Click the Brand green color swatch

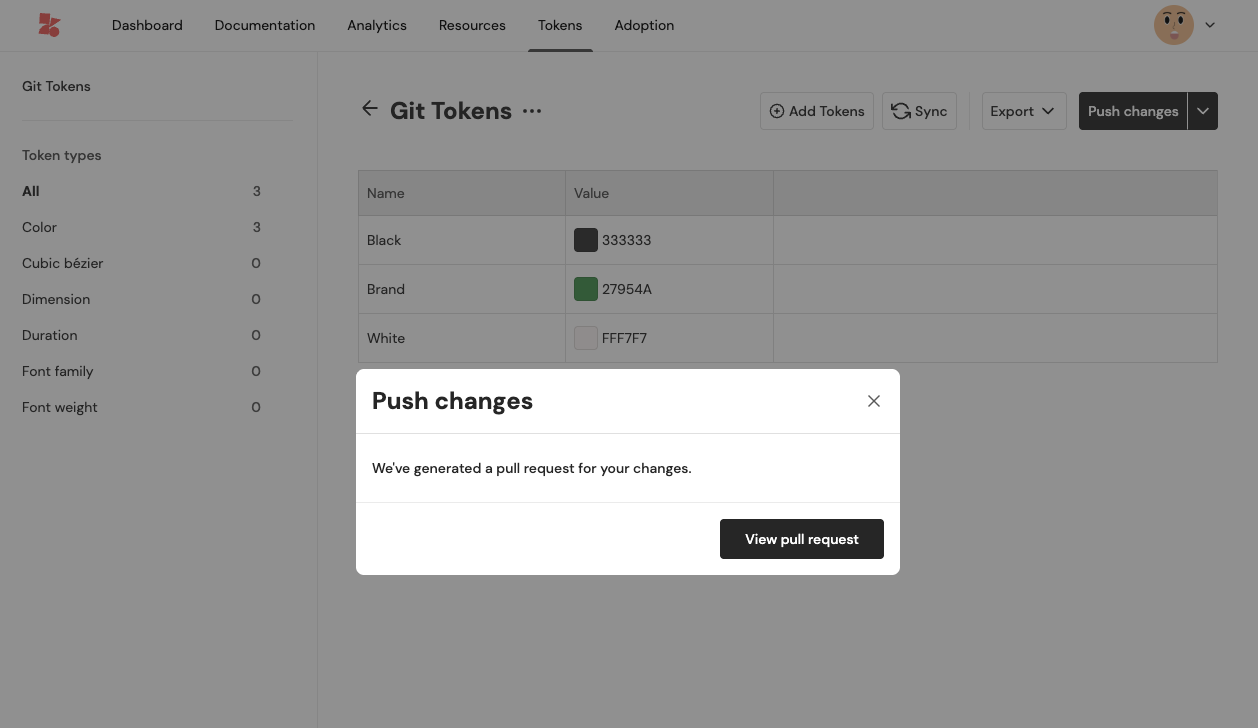(586, 289)
